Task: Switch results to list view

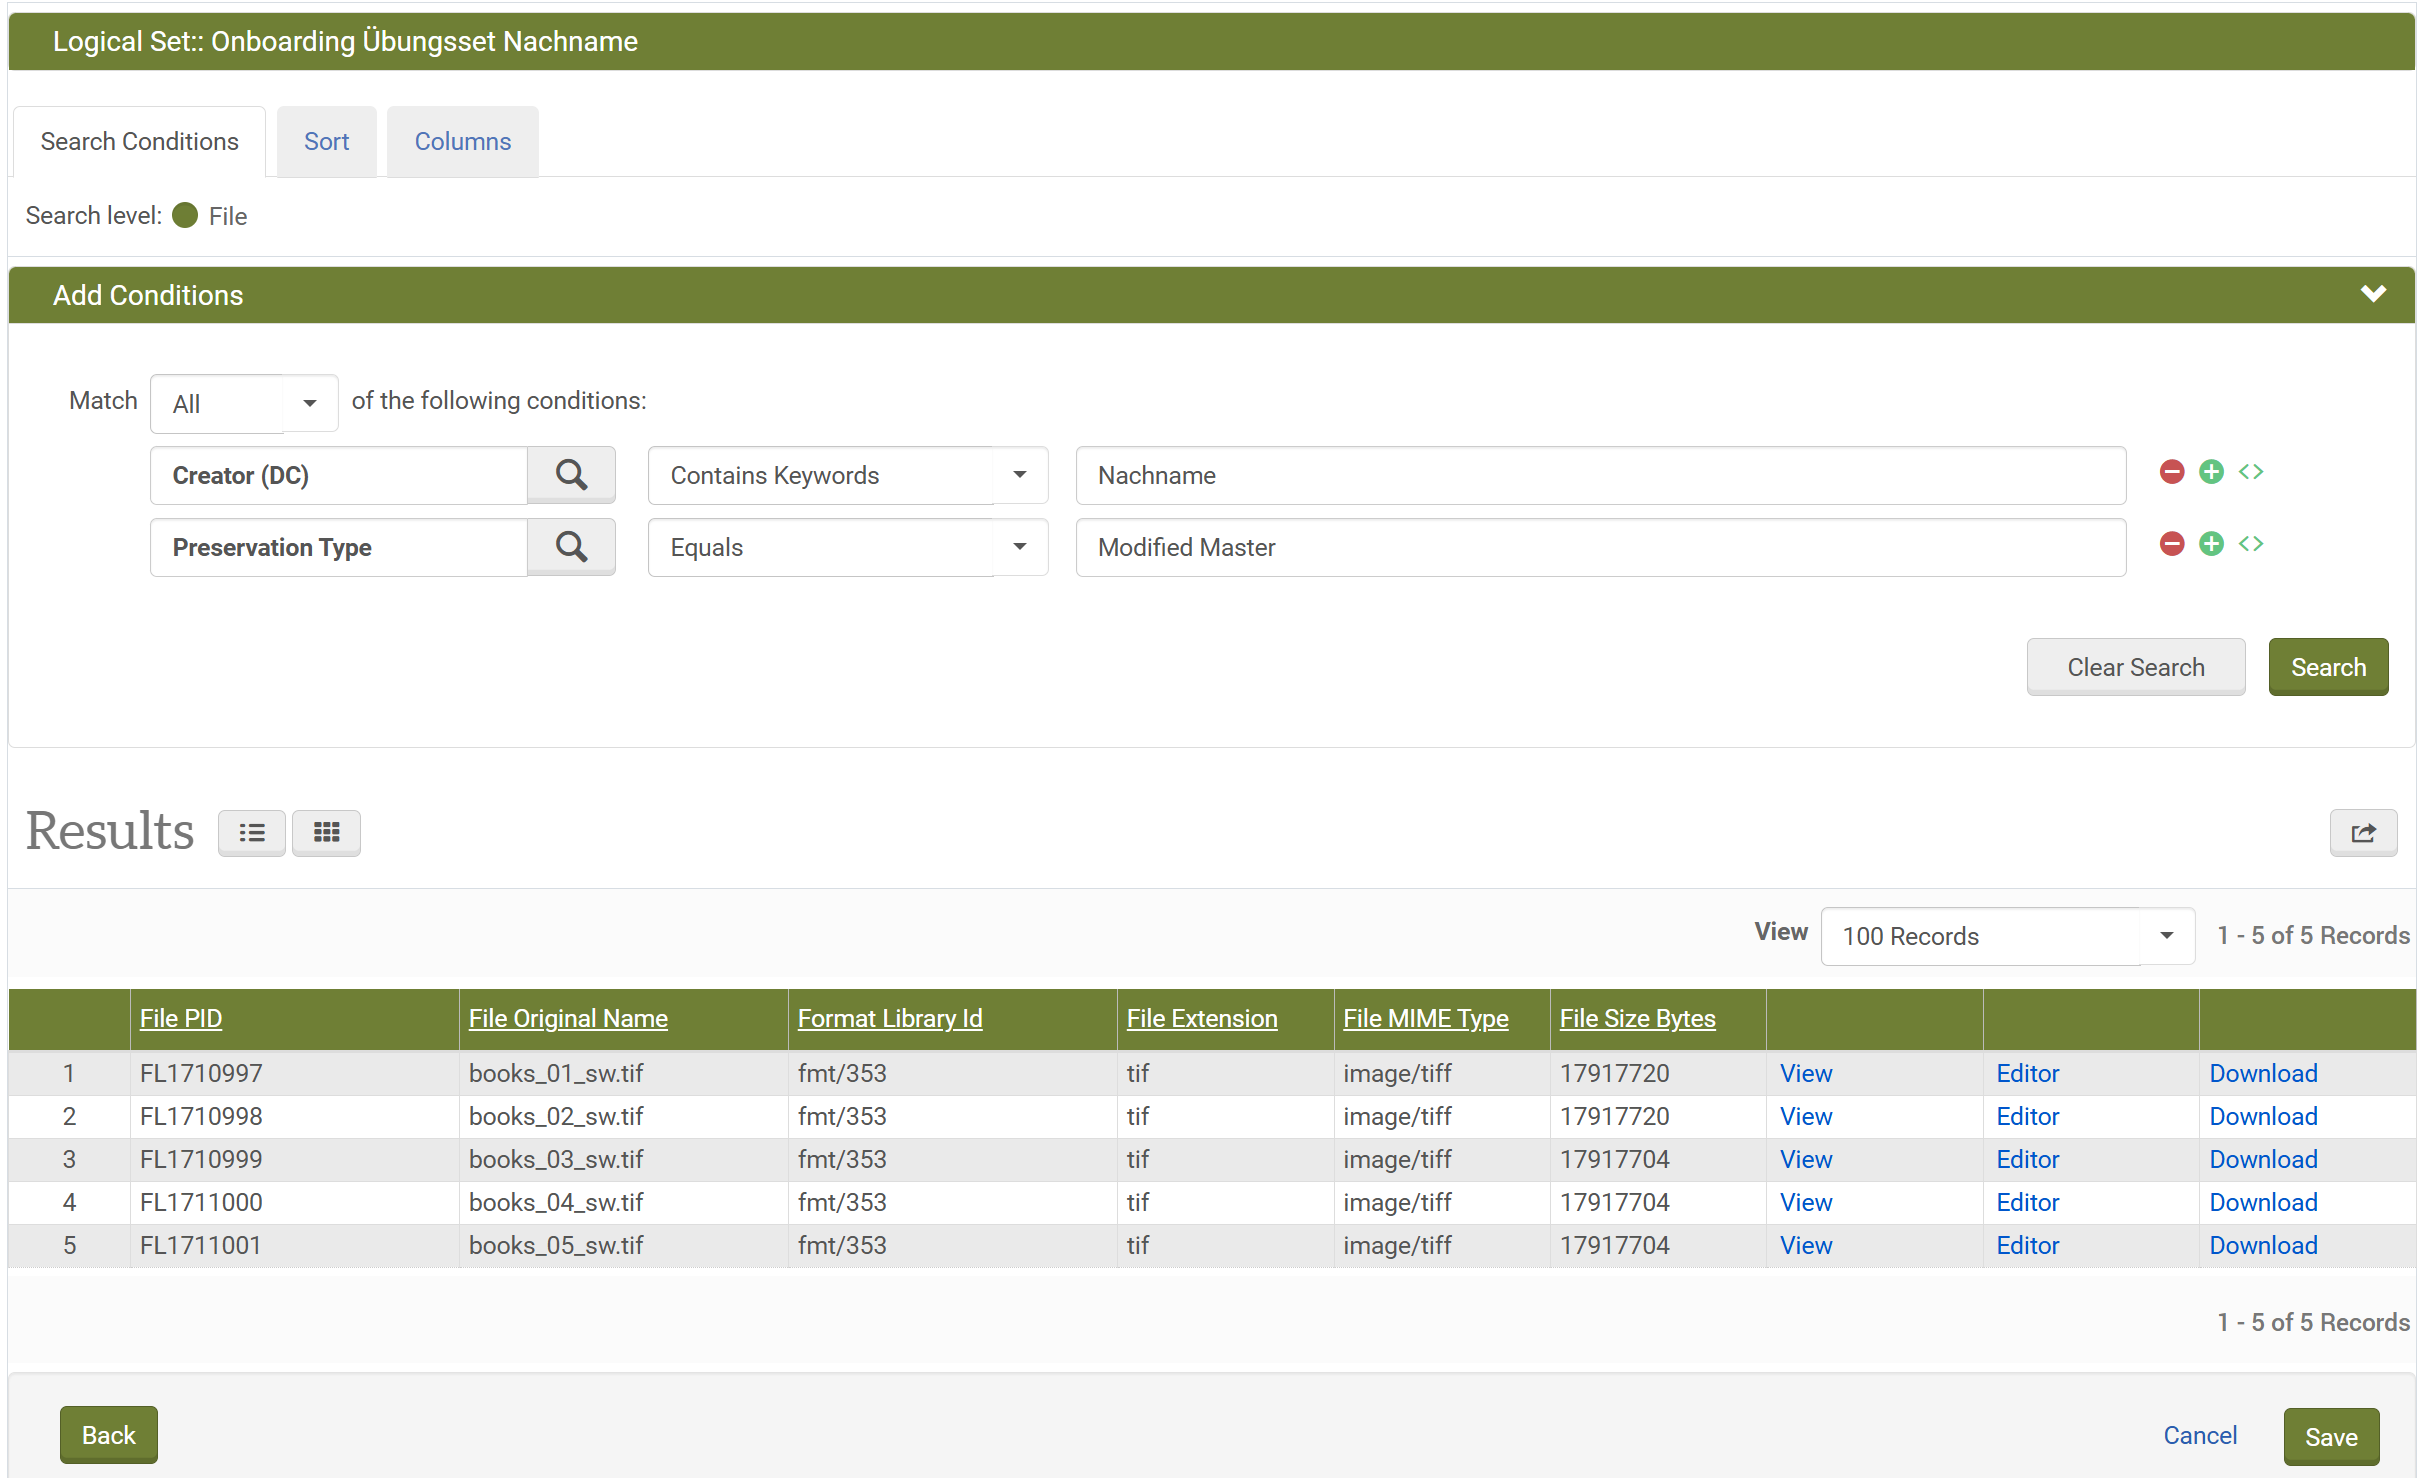Action: click(x=252, y=833)
